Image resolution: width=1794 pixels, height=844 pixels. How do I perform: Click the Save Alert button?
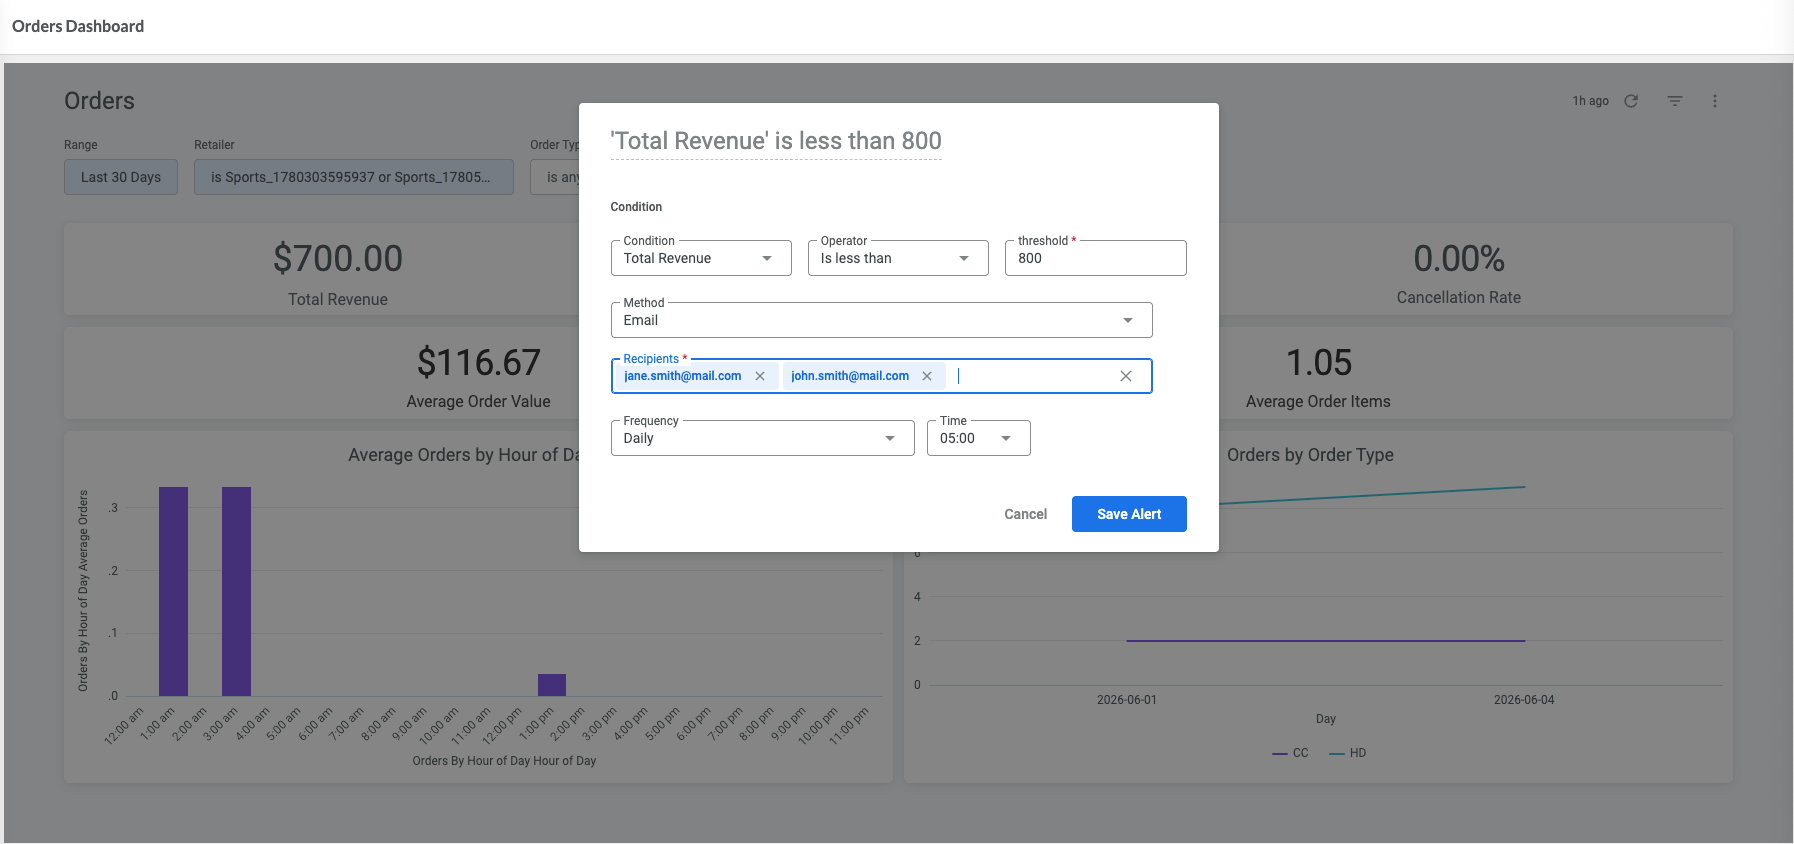(x=1129, y=514)
